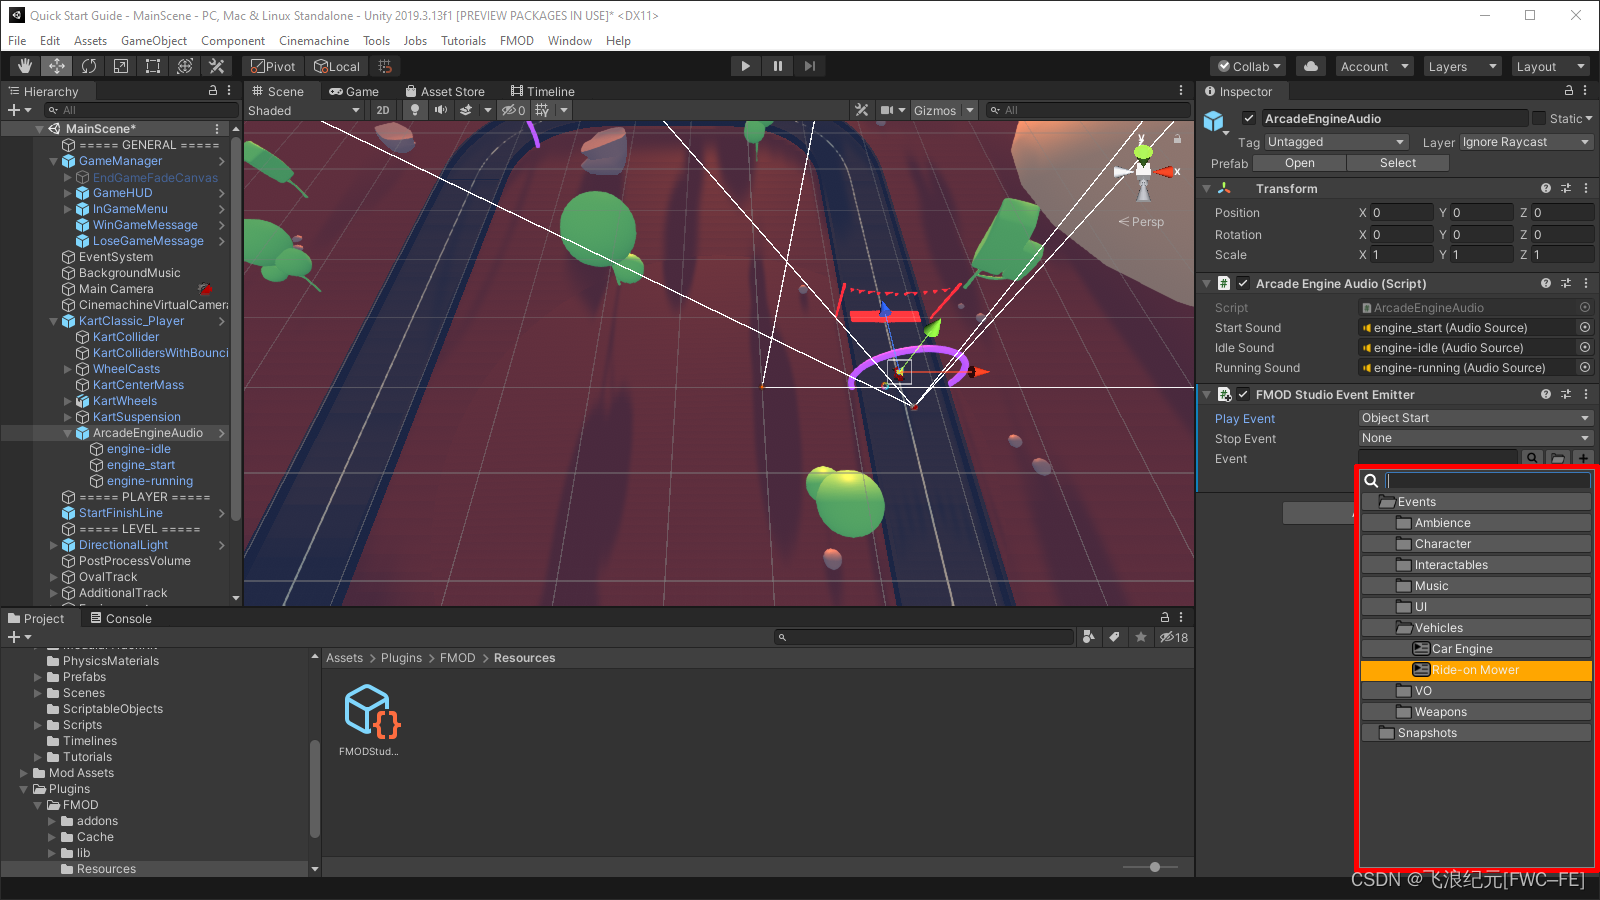Viewport: 1600px width, 900px height.
Task: Collapse the ArcadeEngineAudio hierarchy node
Action: (x=68, y=433)
